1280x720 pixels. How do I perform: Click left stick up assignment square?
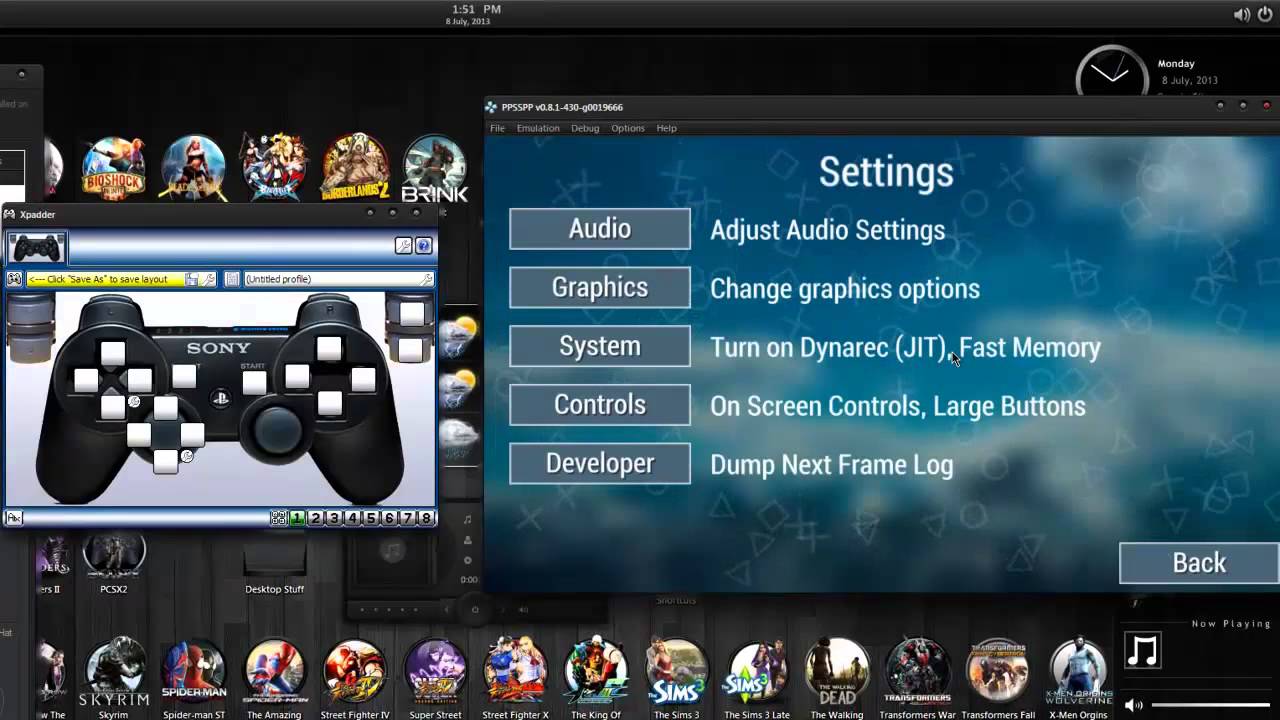[x=166, y=408]
